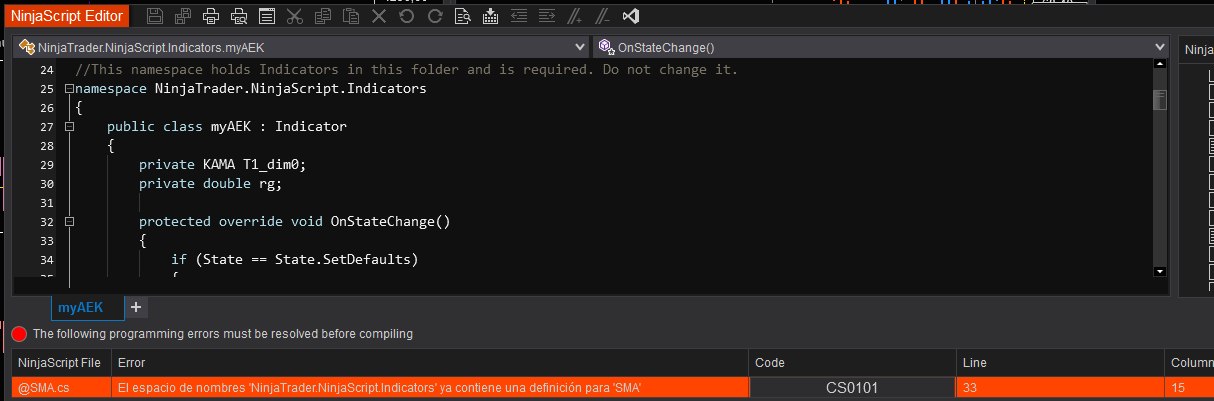1214x401 pixels.
Task: Collapse the myAEK class block on line 27
Action: point(69,127)
